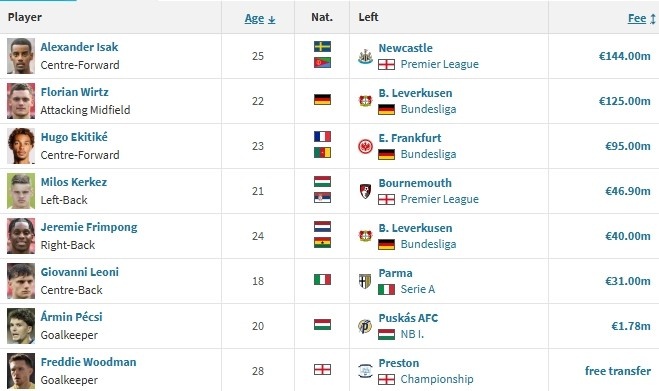This screenshot has height=391, width=659.
Task: Open the B. Leverkusen link in Wirtz row
Action: (x=415, y=93)
